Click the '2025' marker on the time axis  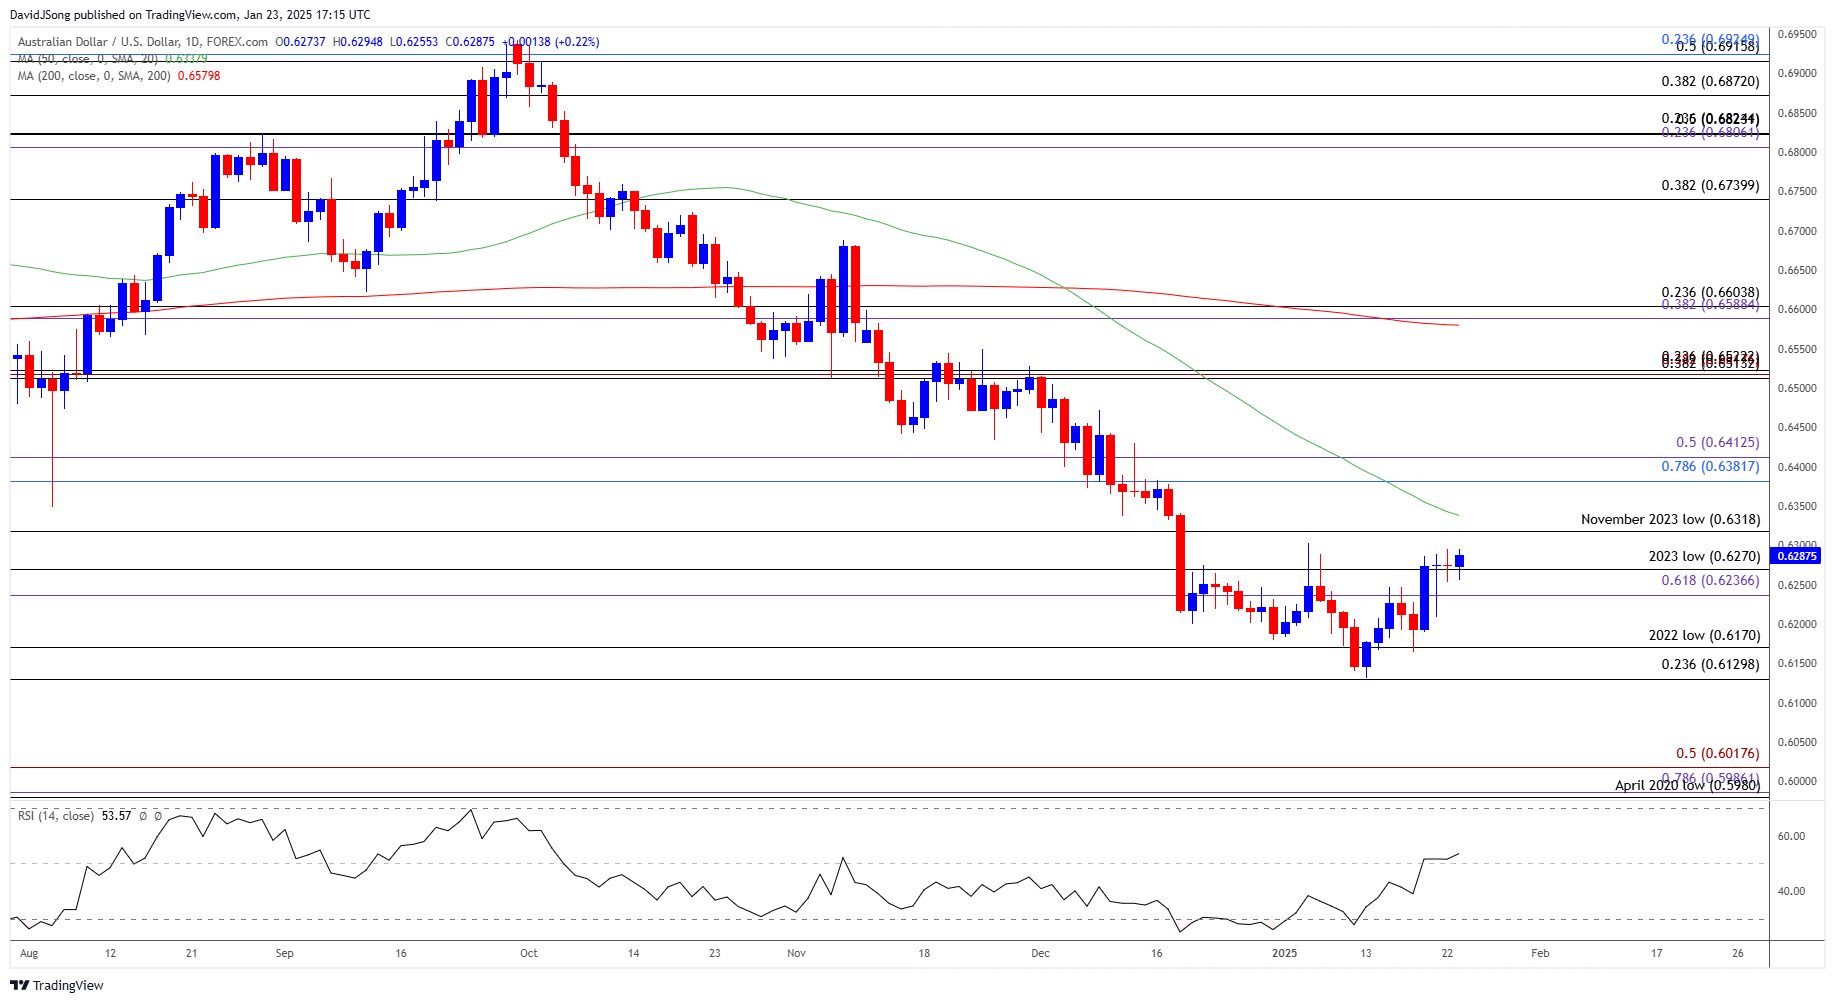tap(1284, 953)
